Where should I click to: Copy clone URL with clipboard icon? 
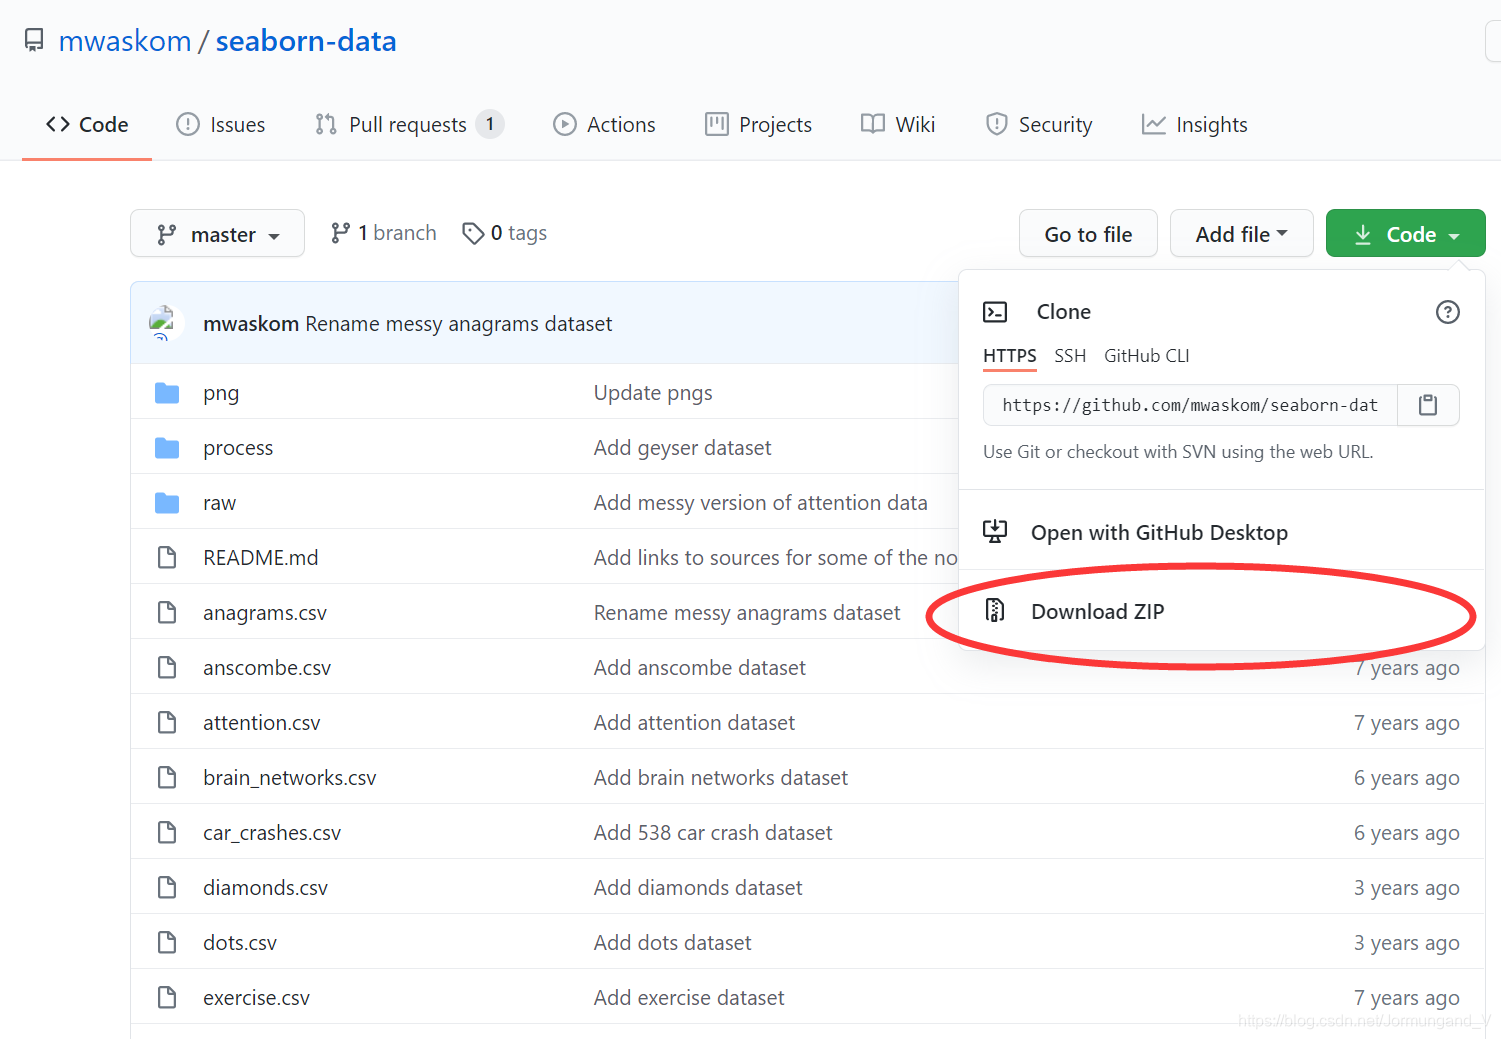(x=1428, y=405)
